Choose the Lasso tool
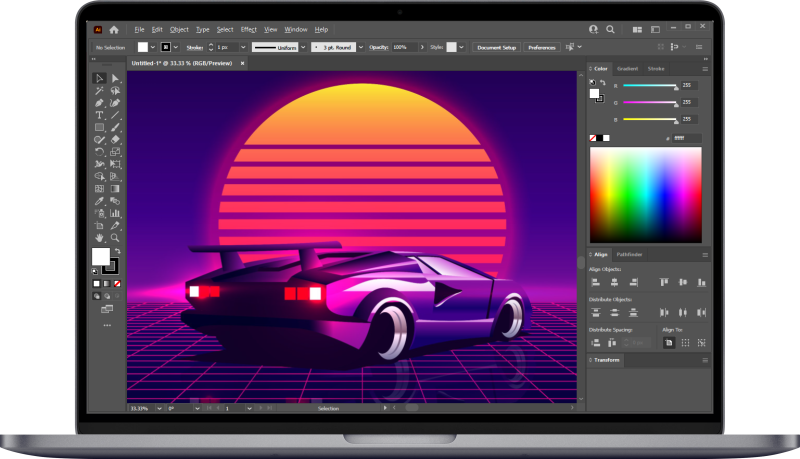800x459 pixels. [115, 91]
